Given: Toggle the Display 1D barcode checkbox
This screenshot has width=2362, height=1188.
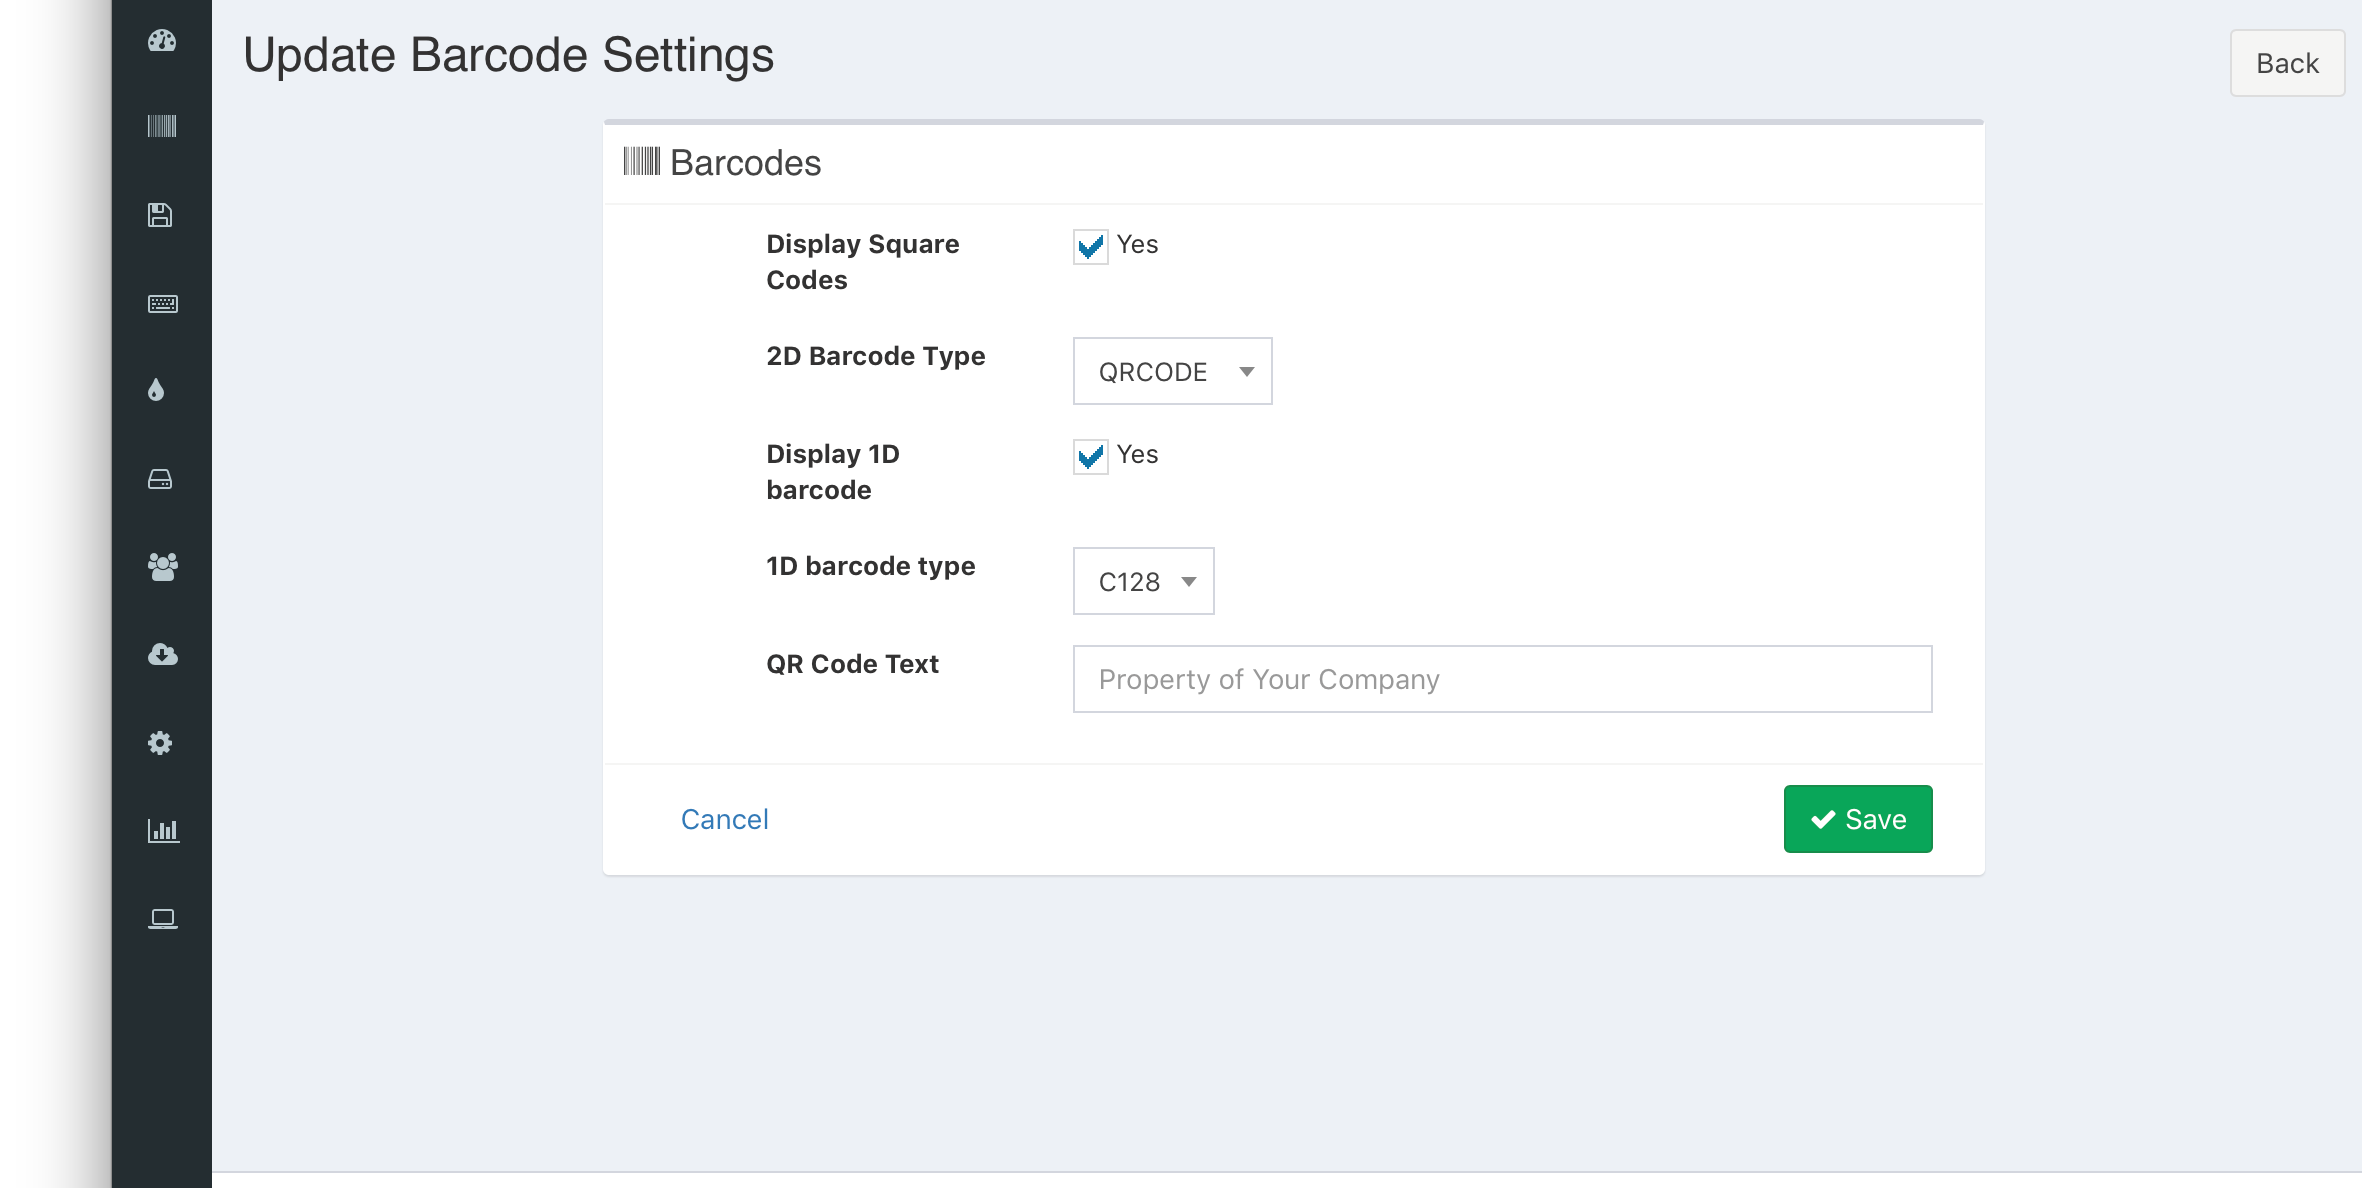Looking at the screenshot, I should [1090, 456].
